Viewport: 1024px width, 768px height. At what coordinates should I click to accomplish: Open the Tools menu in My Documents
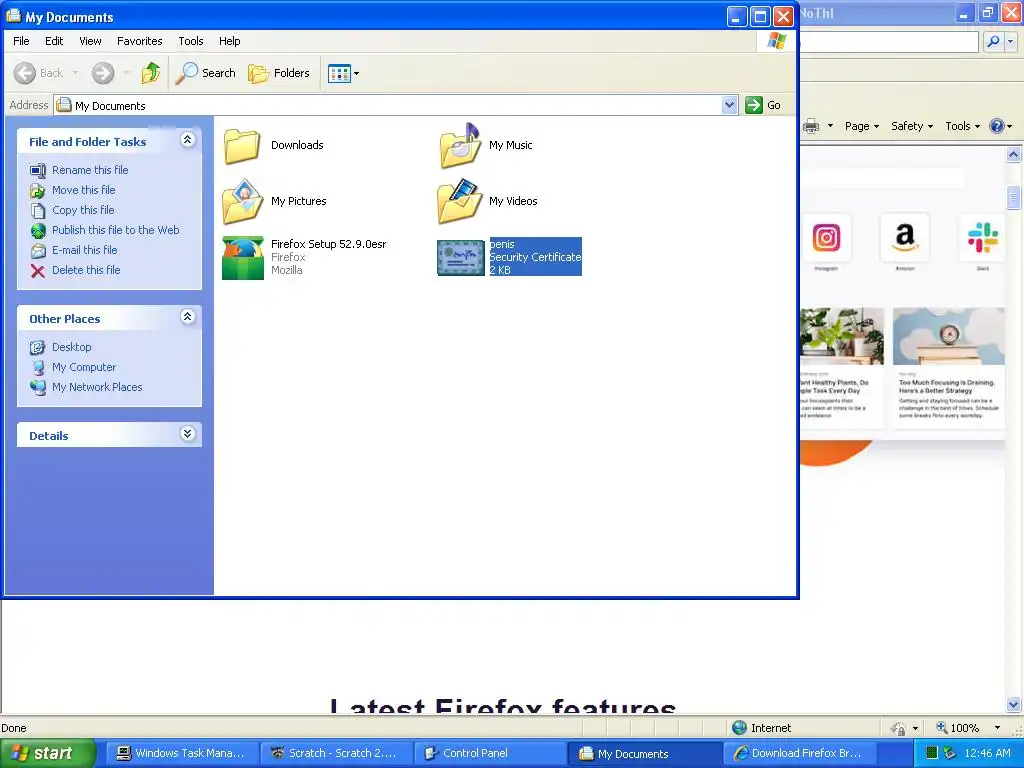191,41
